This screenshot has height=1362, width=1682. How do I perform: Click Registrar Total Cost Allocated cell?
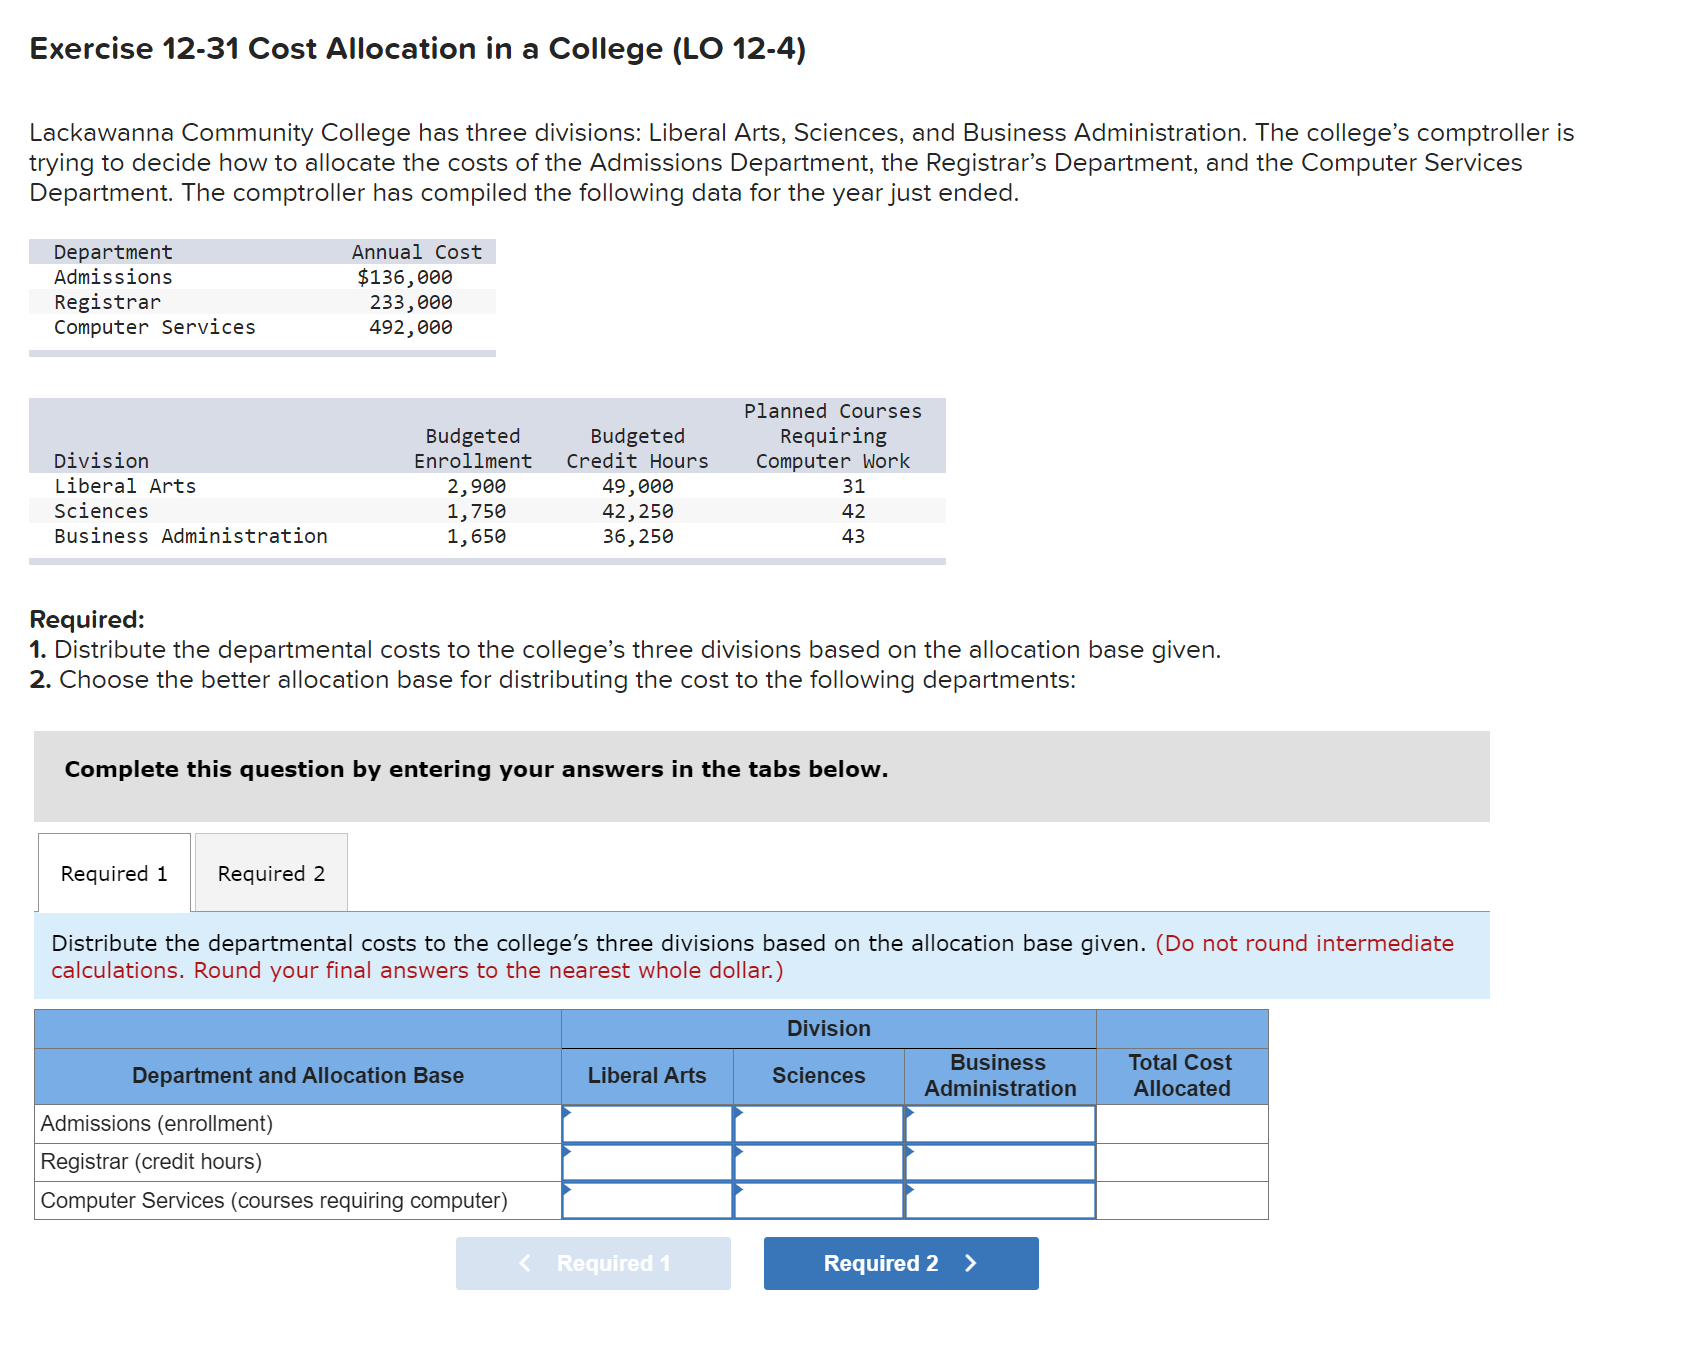(1182, 1162)
